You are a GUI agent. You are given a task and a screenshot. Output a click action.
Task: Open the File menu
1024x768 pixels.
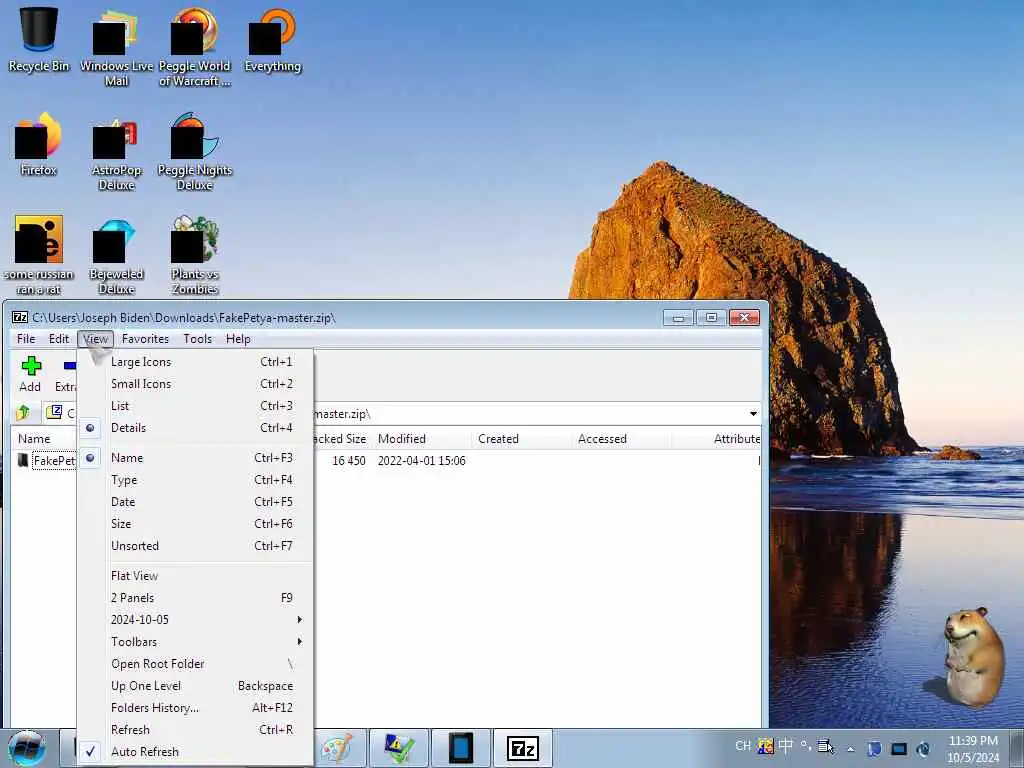pos(26,339)
